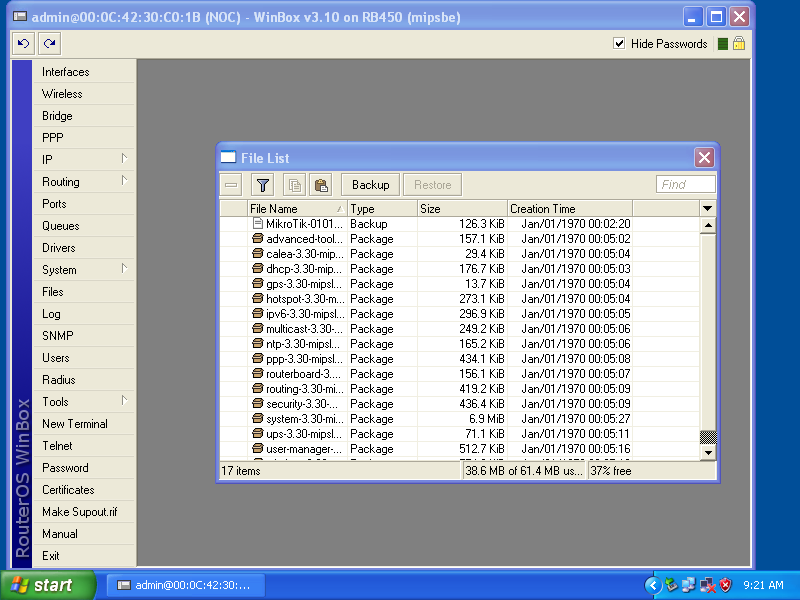Click inside the Find input field
The height and width of the screenshot is (600, 800).
tap(684, 184)
